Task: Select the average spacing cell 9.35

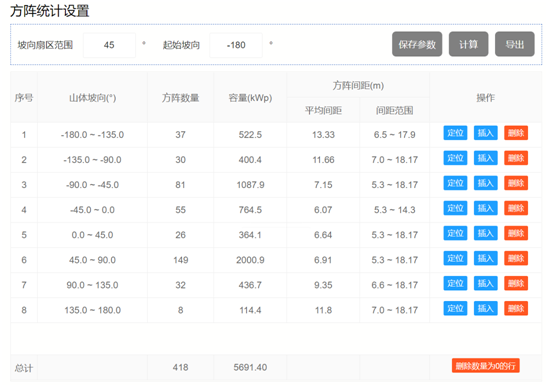Action: pos(323,285)
